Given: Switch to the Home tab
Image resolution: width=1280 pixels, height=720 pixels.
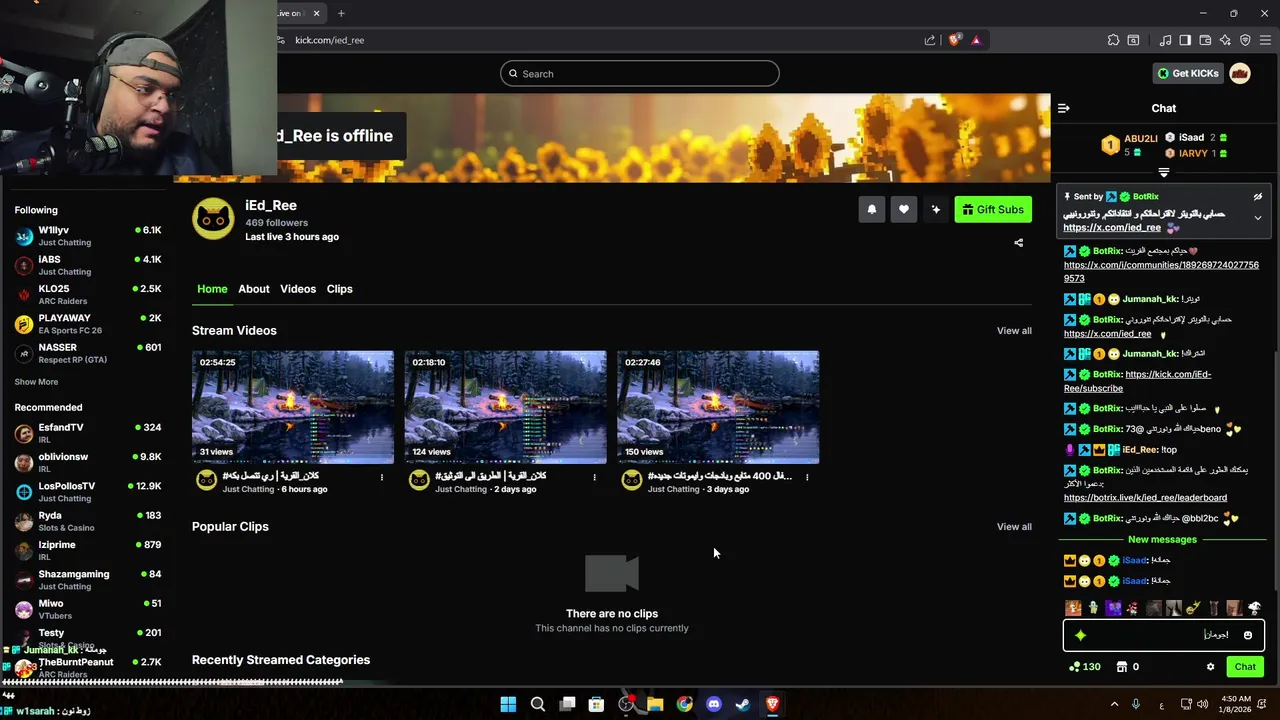Looking at the screenshot, I should coord(212,289).
